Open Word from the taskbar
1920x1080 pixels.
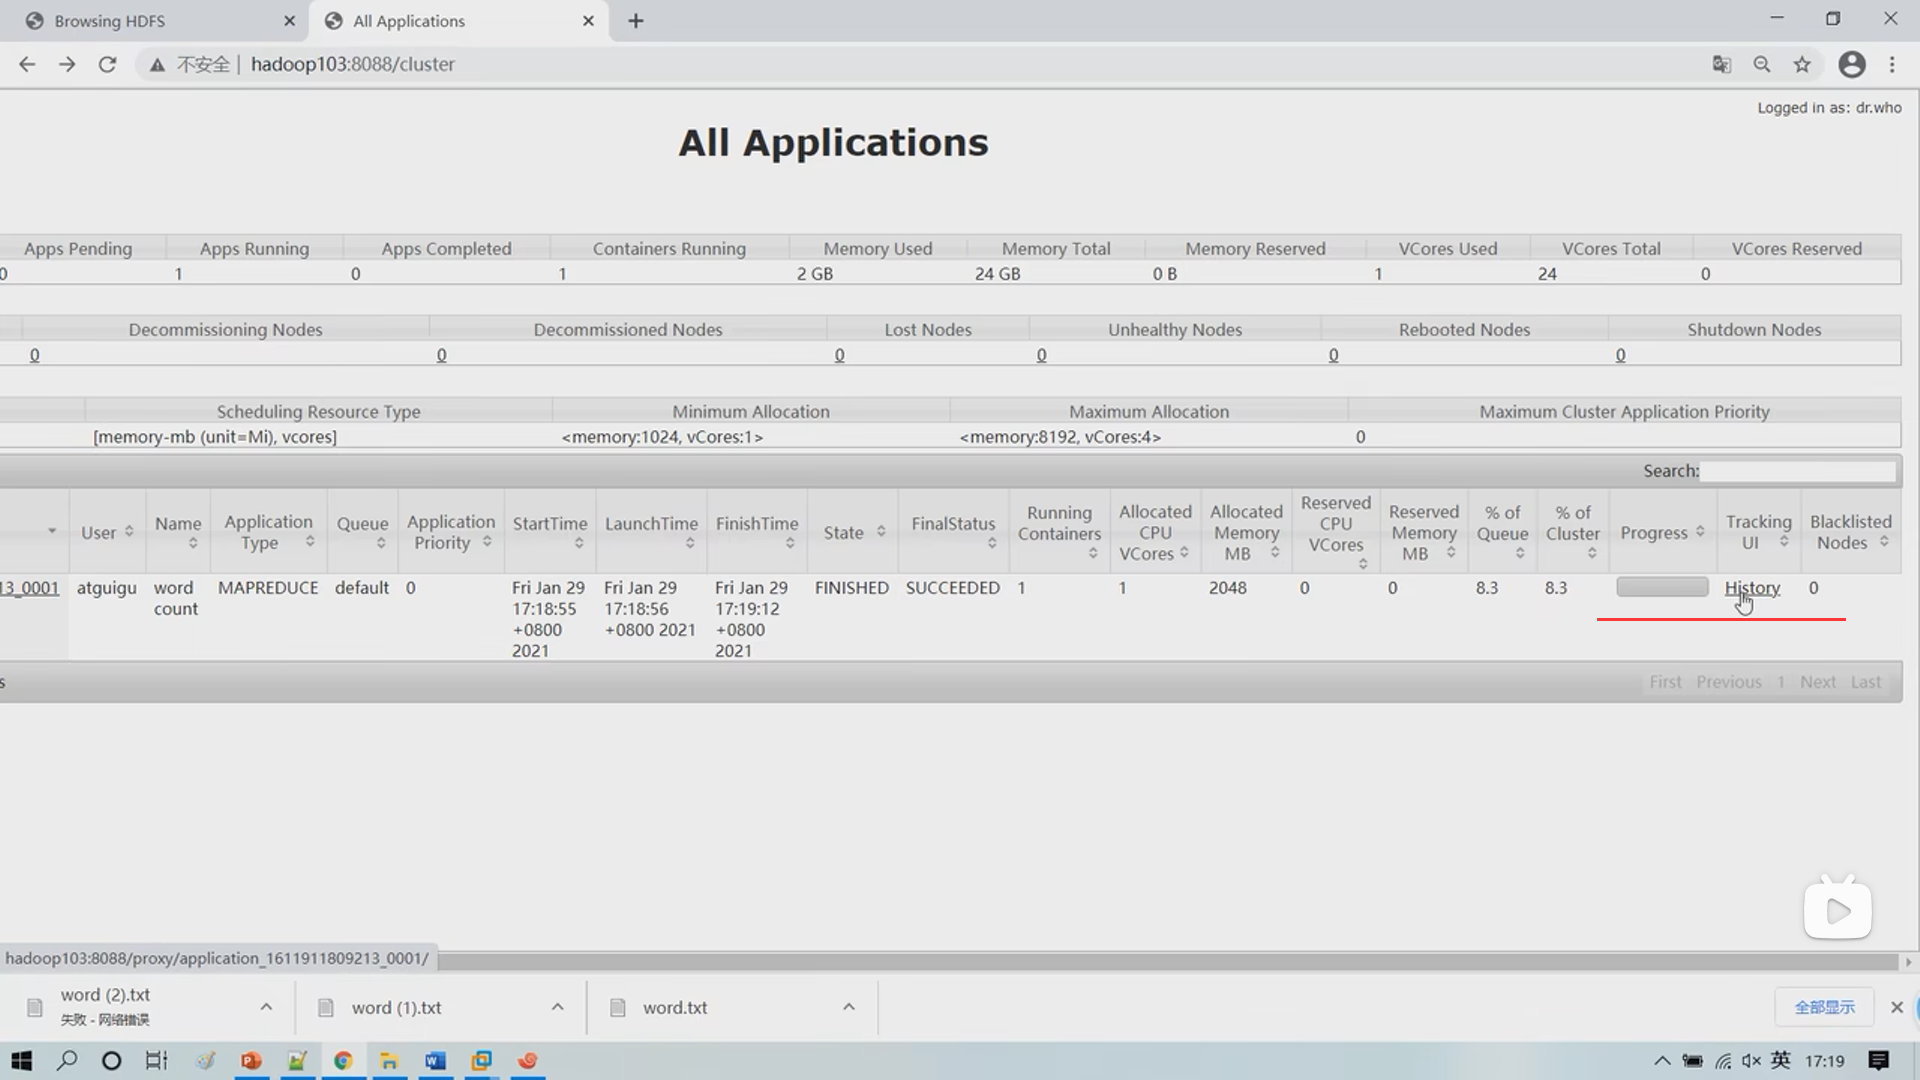[435, 1061]
